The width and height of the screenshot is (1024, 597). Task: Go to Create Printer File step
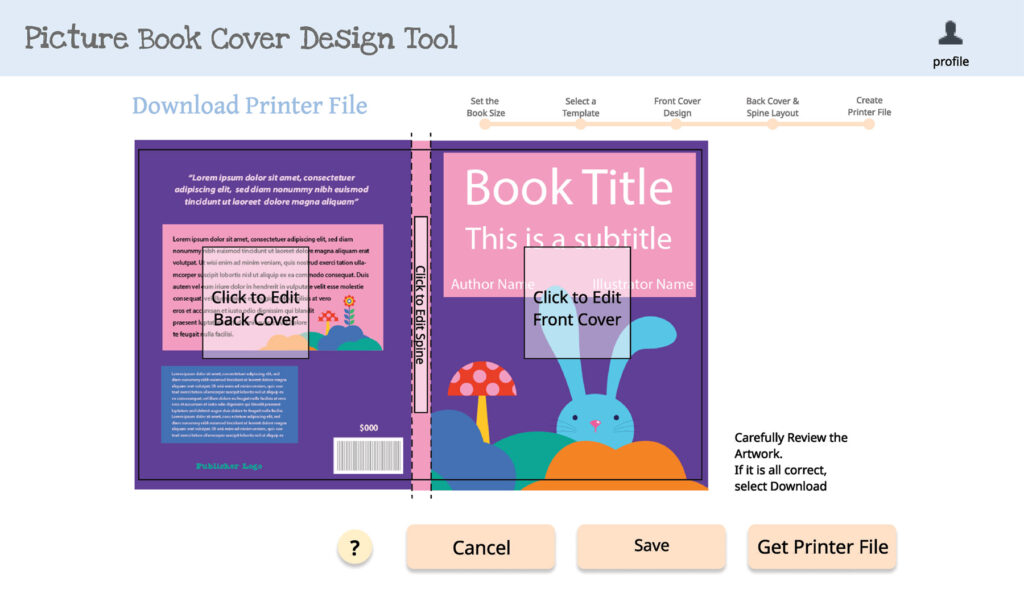coord(869,111)
